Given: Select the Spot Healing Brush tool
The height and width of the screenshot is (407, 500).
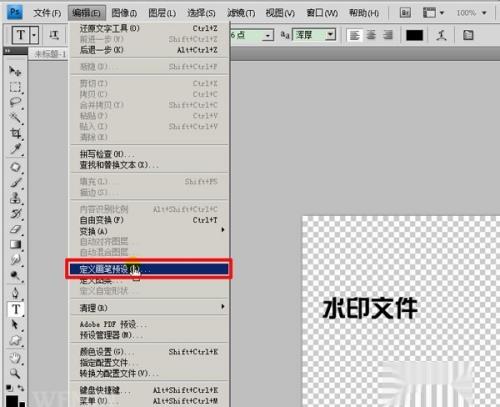Looking at the screenshot, I should pyautogui.click(x=15, y=167).
